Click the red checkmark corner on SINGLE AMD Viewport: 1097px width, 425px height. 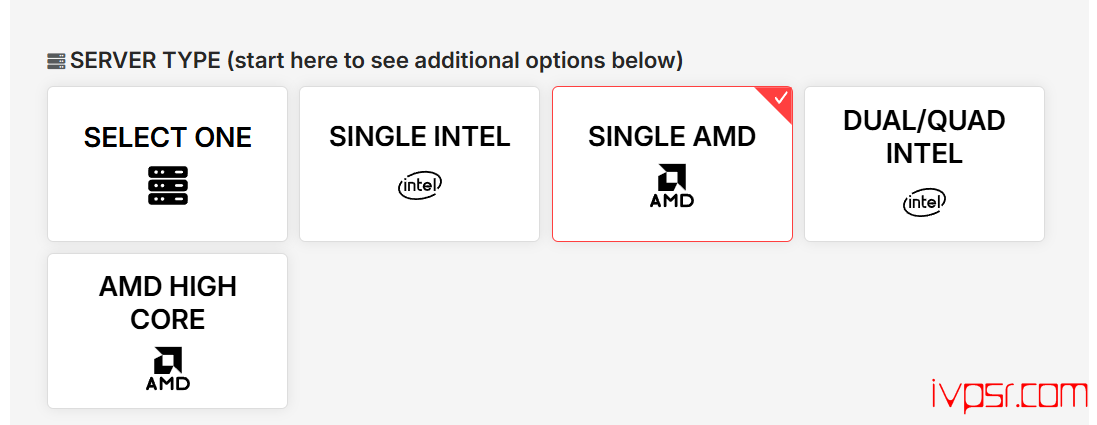tap(780, 99)
